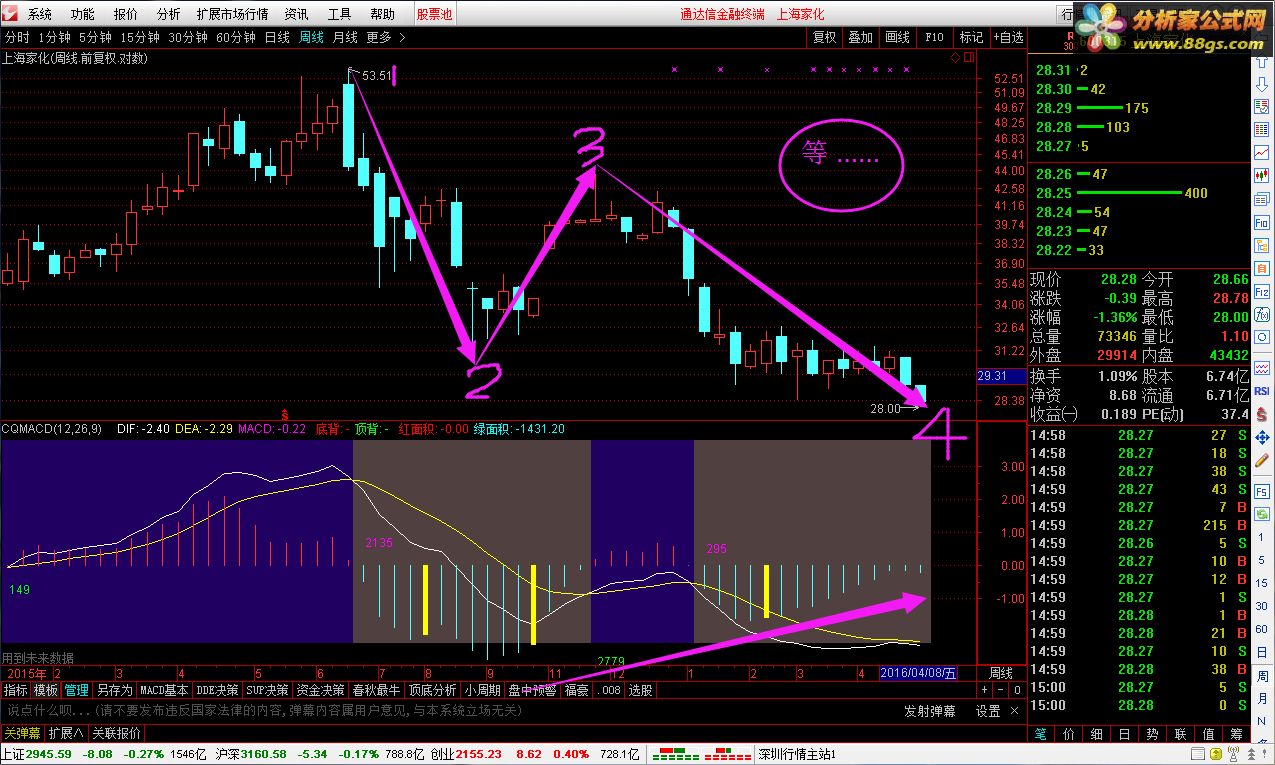This screenshot has height=765, width=1275.
Task: Select the 资金决策 indicator tab
Action: 320,690
